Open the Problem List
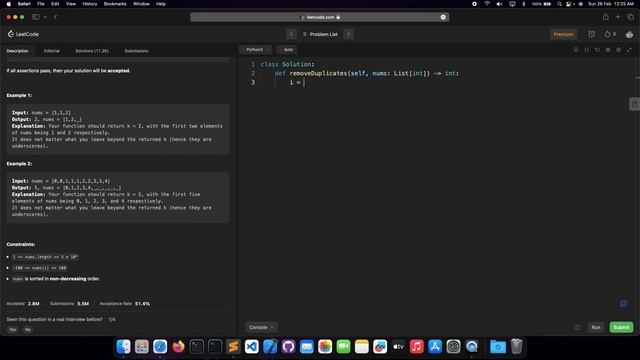Screen dimensions: 640x360 [320, 34]
